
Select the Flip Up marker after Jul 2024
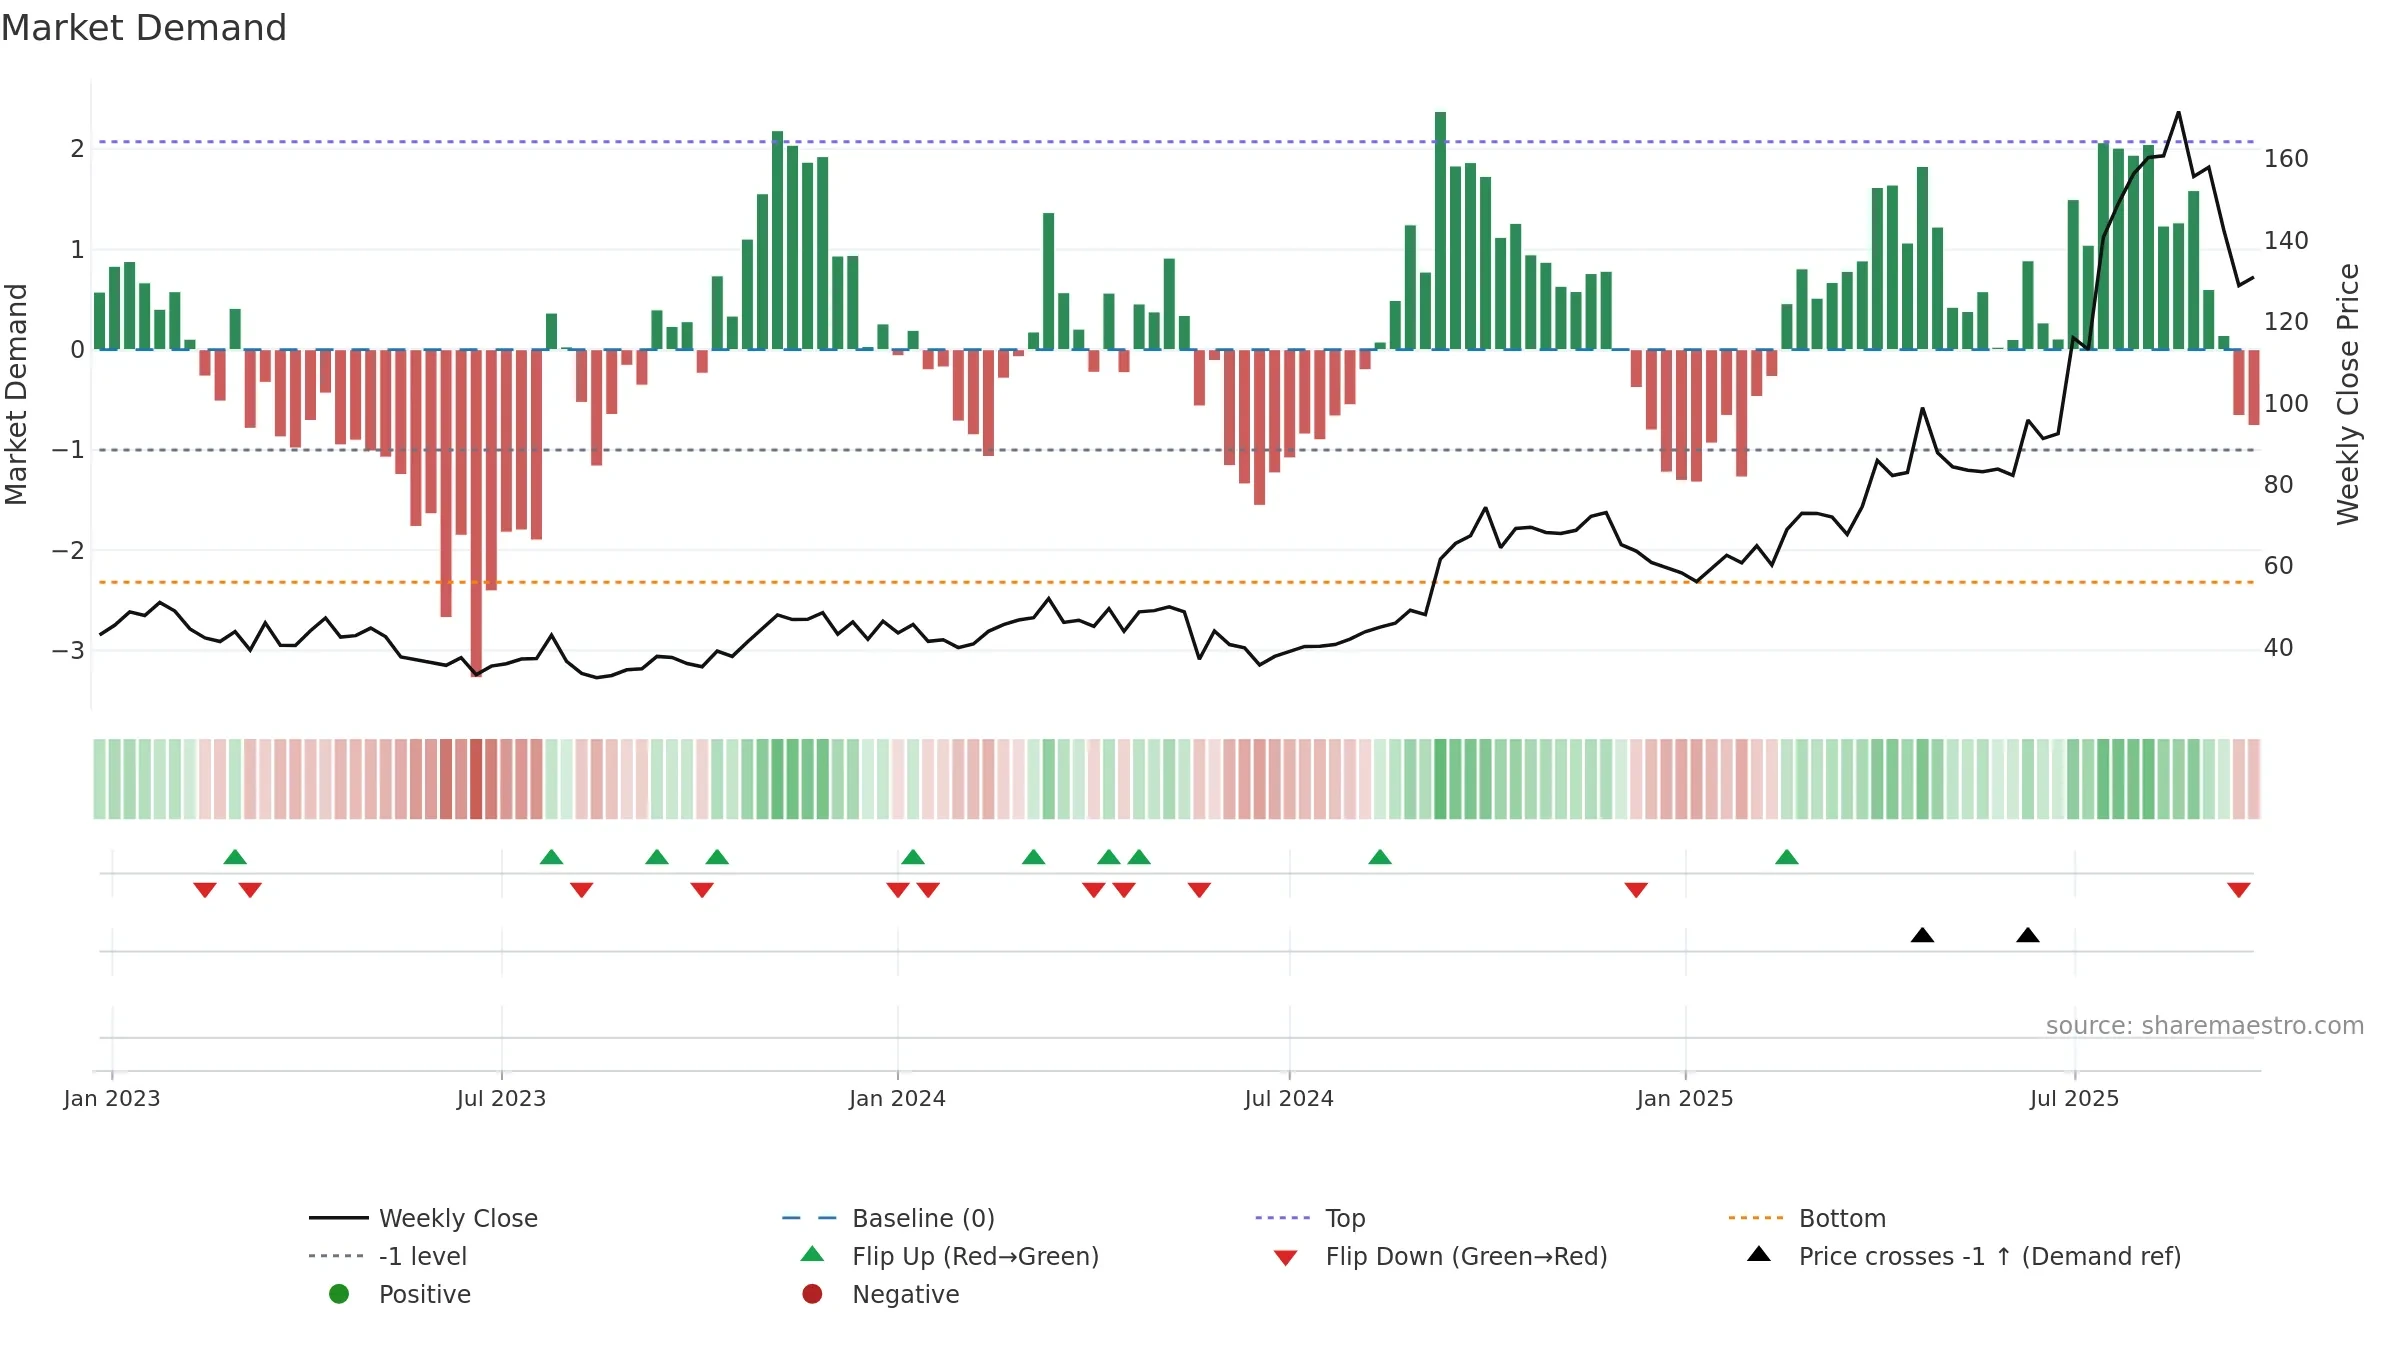coord(1379,857)
